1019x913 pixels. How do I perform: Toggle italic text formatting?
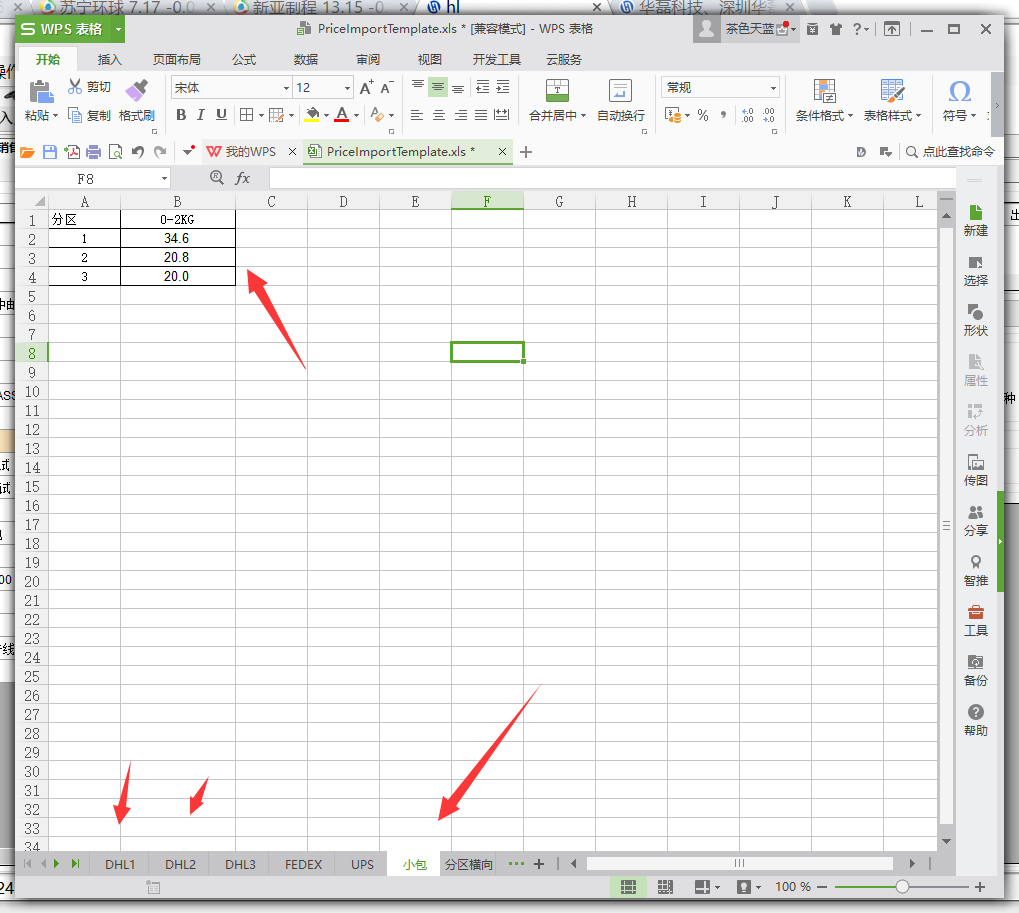pyautogui.click(x=200, y=115)
